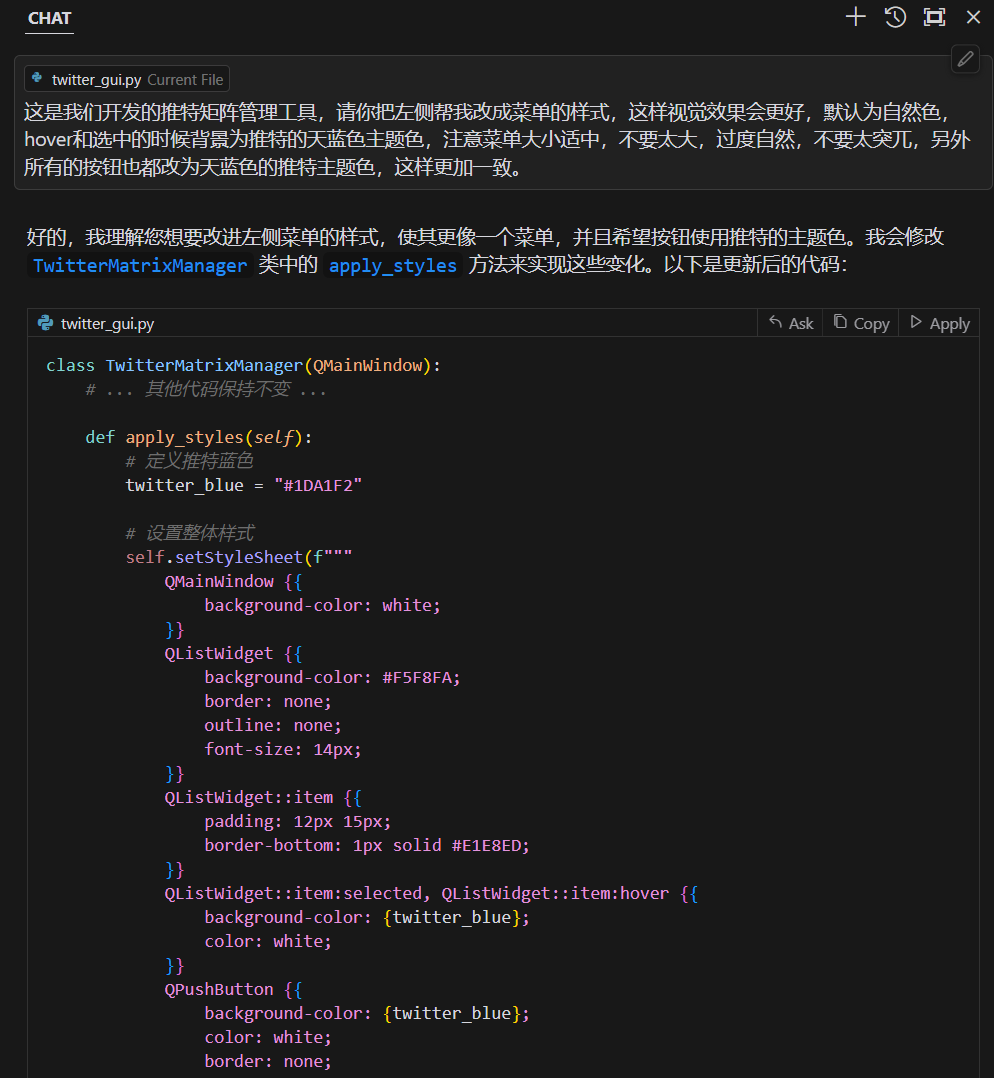Open twitter_gui.py from code block header
This screenshot has width=994, height=1078.
[107, 324]
